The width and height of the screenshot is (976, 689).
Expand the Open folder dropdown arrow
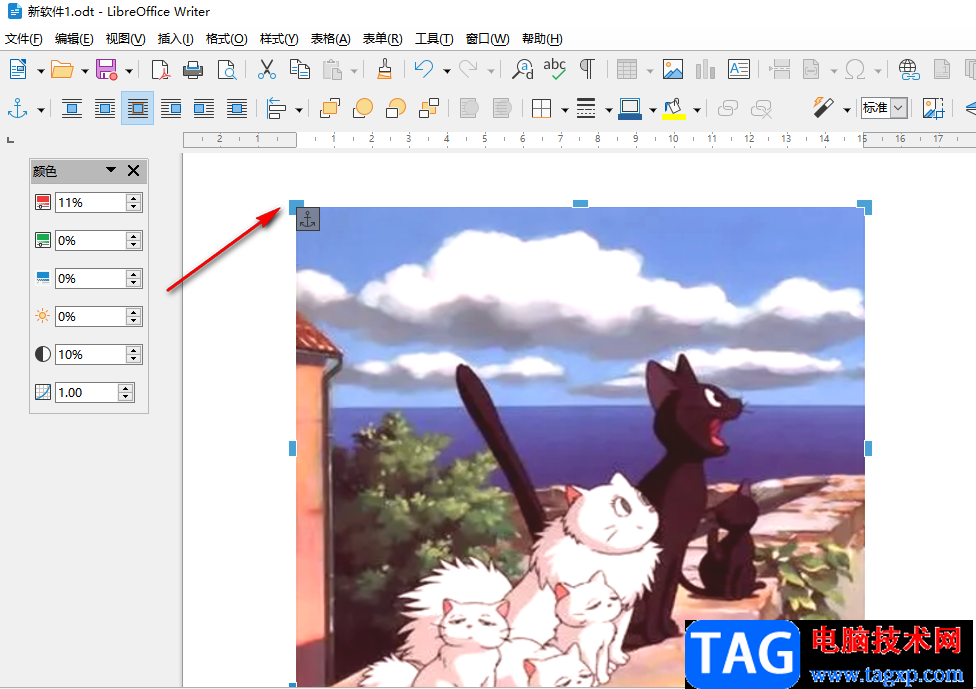85,71
